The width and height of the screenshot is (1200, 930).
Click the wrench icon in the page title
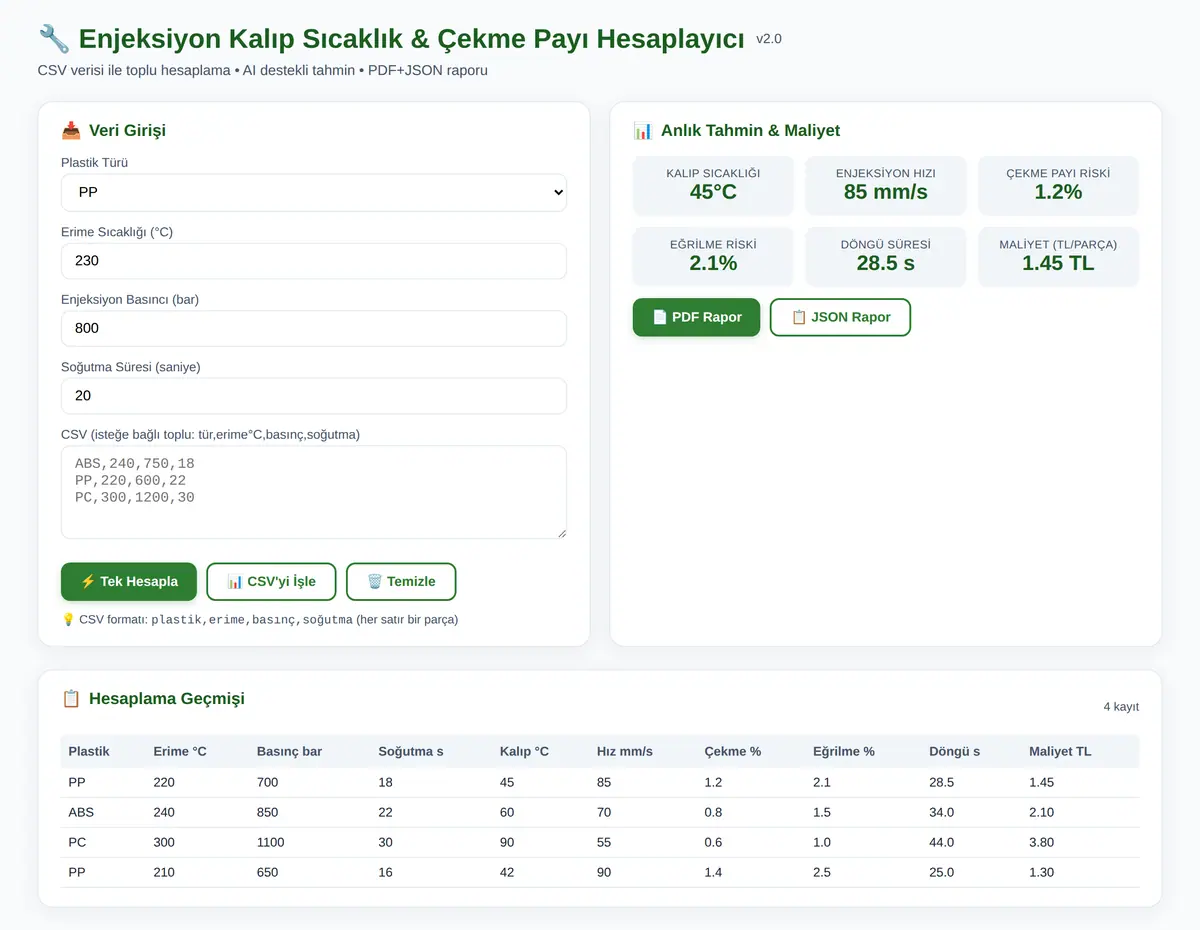54,39
